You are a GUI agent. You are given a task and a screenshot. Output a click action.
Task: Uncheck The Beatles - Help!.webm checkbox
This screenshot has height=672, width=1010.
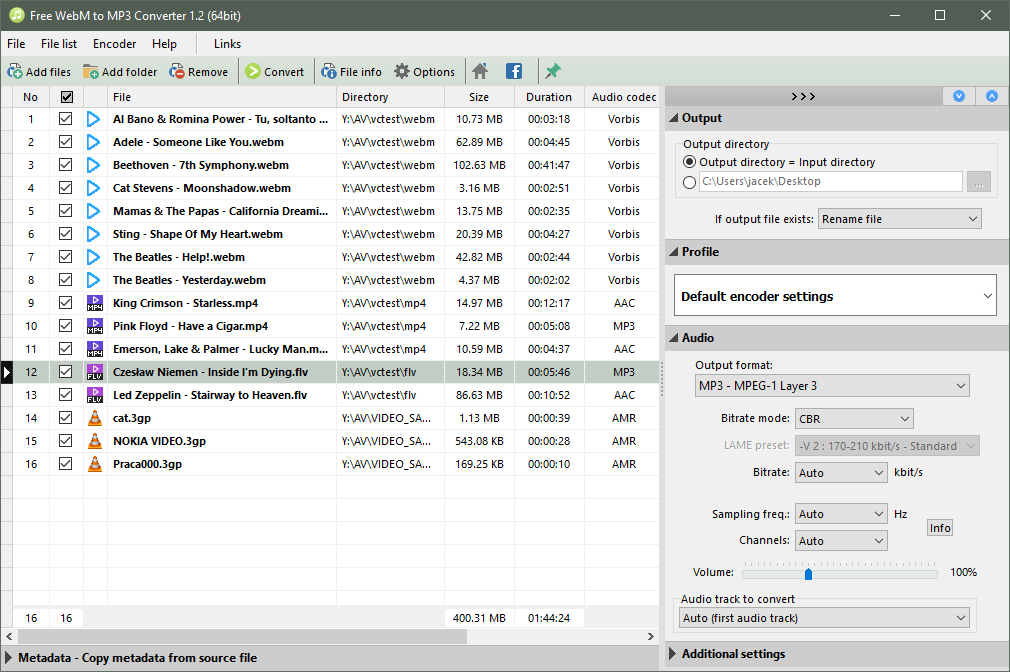65,256
